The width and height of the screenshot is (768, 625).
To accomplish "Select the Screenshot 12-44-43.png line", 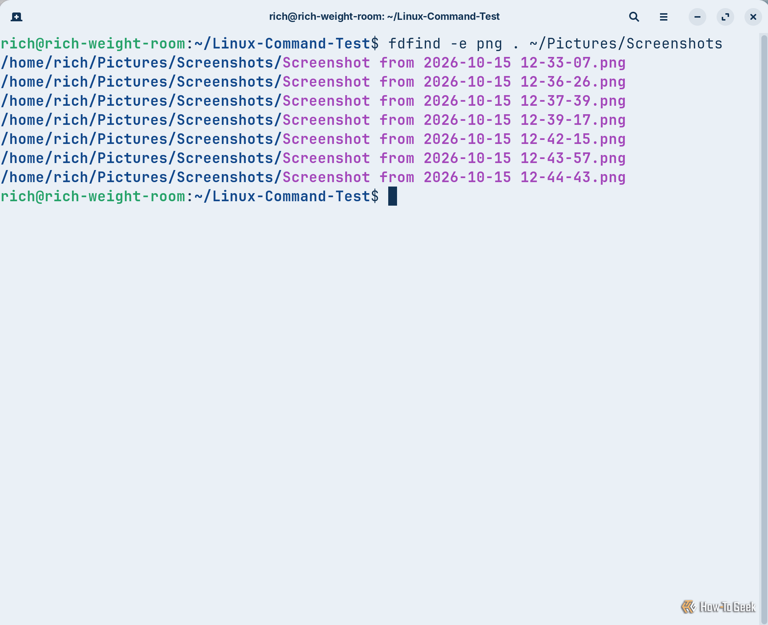I will pos(313,177).
